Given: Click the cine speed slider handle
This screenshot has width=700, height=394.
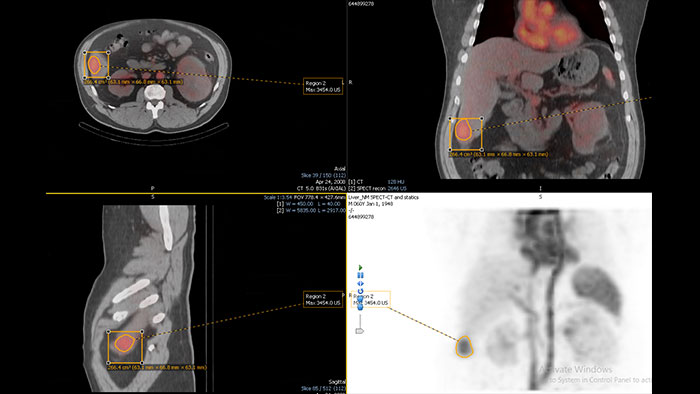Looking at the screenshot, I should (360, 331).
